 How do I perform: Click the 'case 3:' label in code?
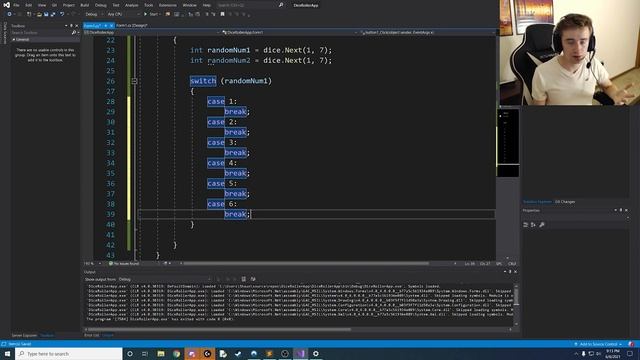(222, 142)
